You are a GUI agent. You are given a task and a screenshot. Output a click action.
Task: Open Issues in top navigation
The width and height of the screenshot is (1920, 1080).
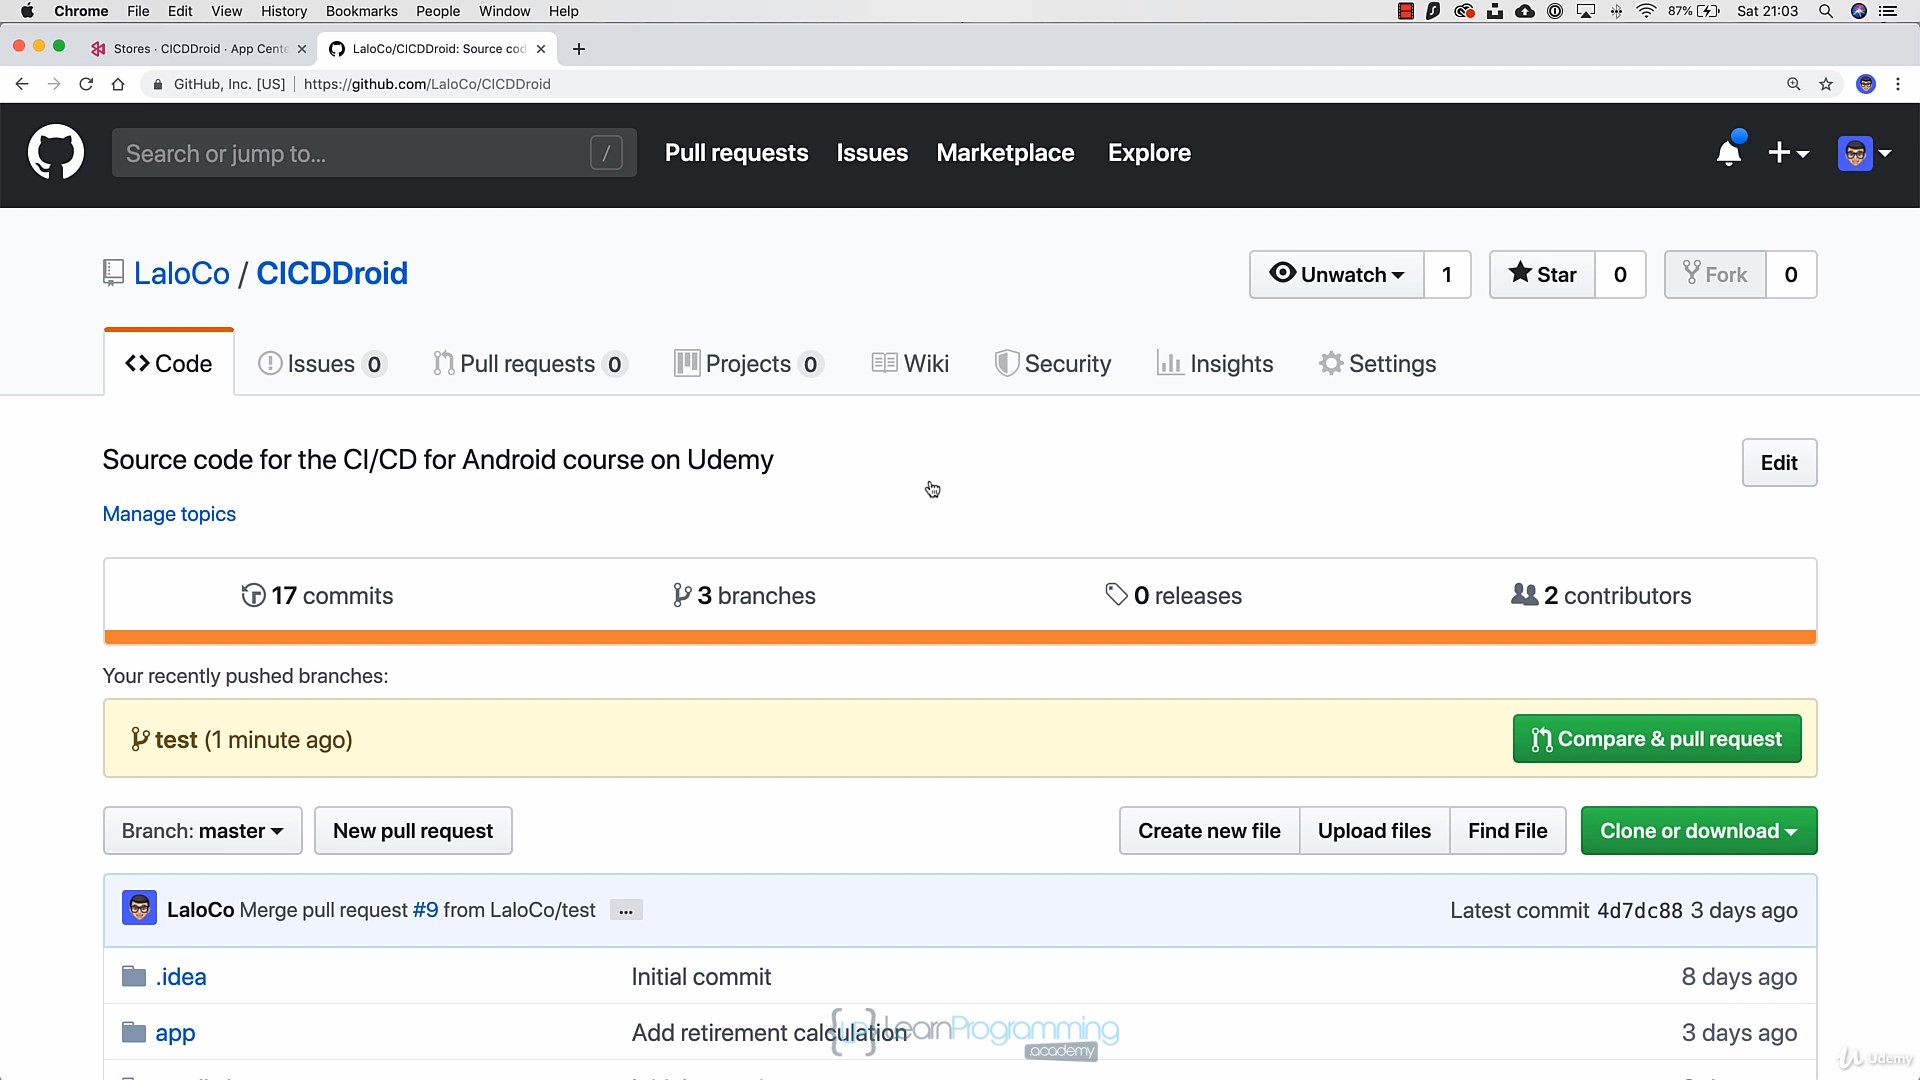[x=872, y=153]
